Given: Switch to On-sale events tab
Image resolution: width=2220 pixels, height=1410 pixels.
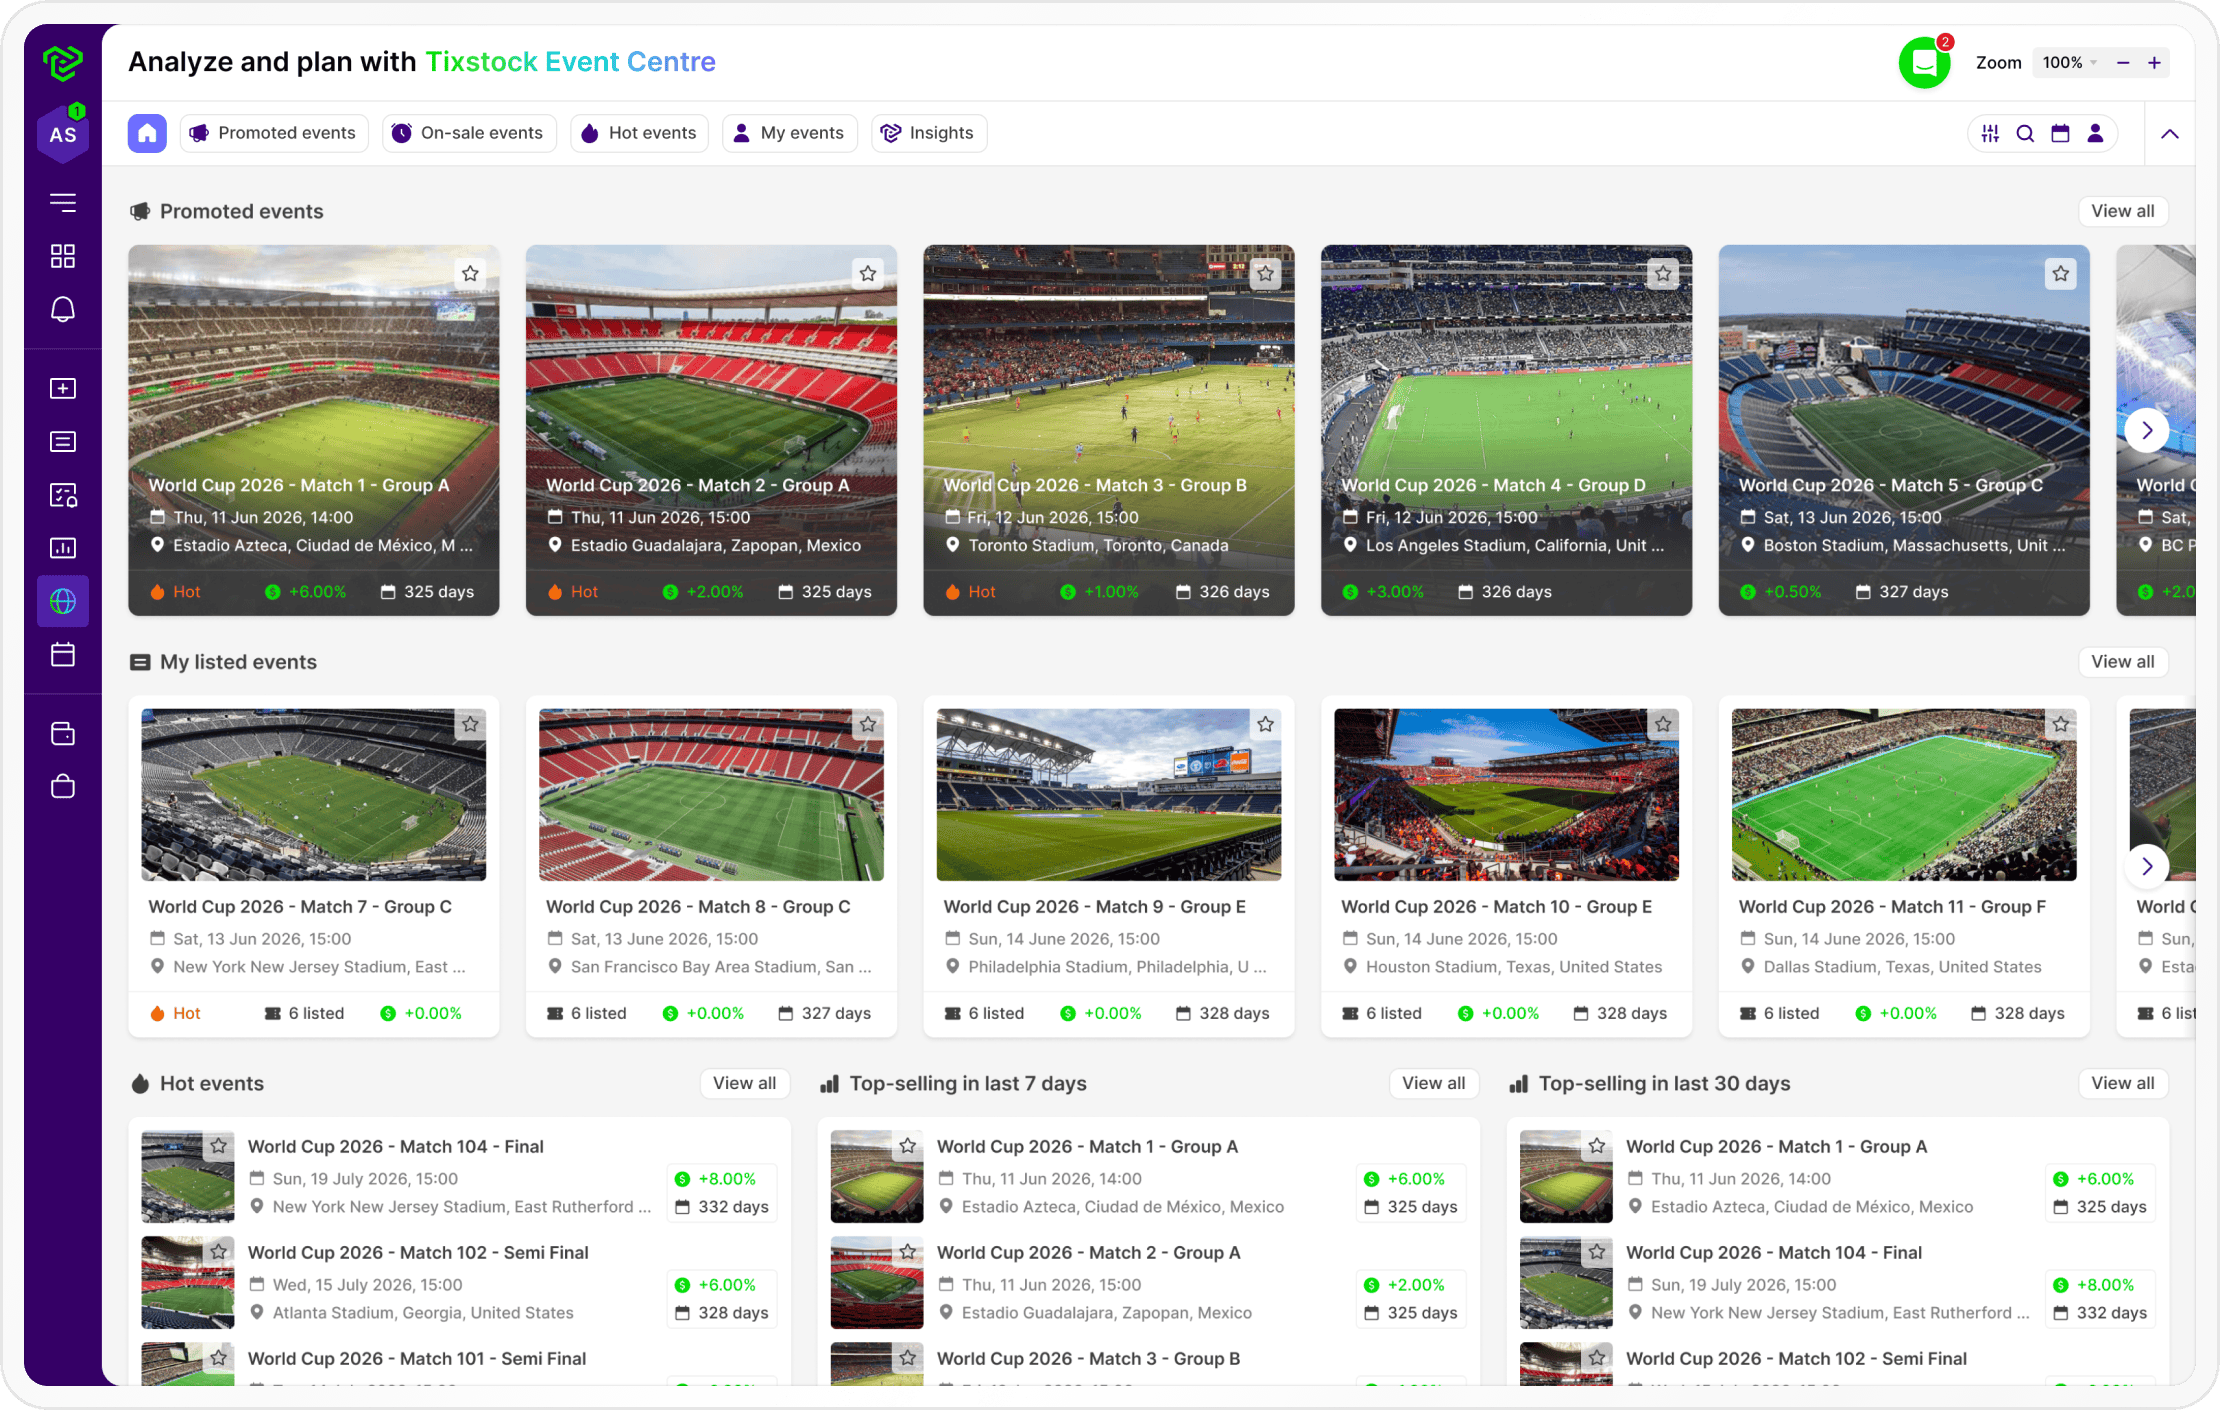Looking at the screenshot, I should tap(468, 133).
